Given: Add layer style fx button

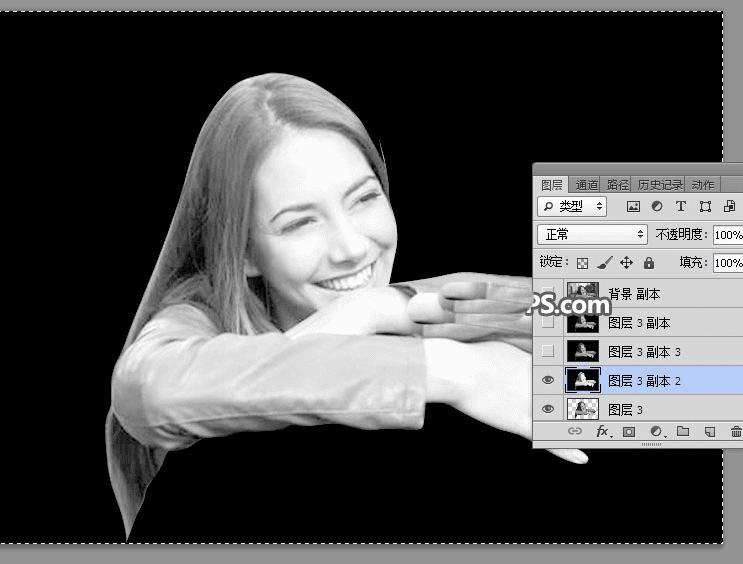Looking at the screenshot, I should coord(603,431).
